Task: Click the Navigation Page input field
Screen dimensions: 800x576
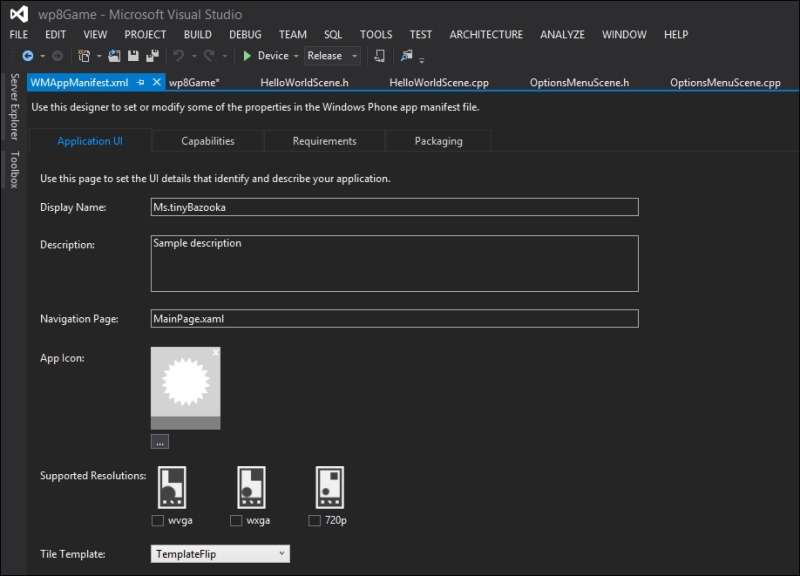Action: 394,318
